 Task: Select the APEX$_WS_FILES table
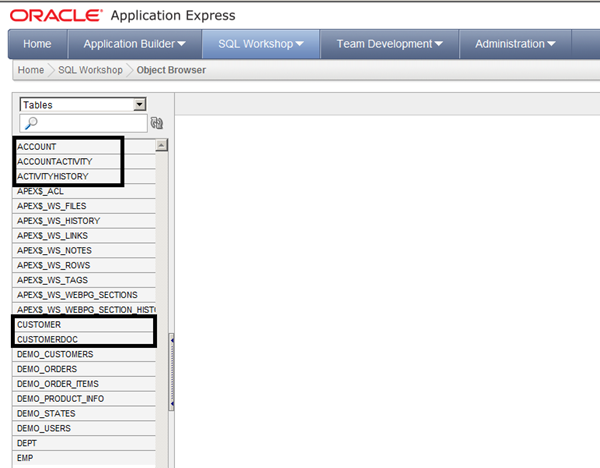click(84, 206)
